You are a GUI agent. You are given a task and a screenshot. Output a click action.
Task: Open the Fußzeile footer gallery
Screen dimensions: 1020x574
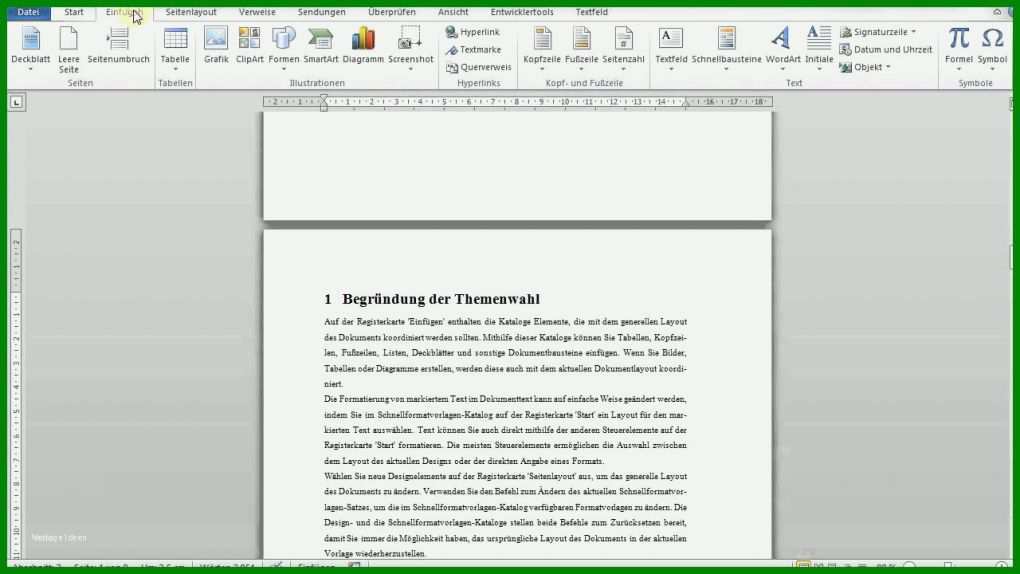pyautogui.click(x=582, y=48)
